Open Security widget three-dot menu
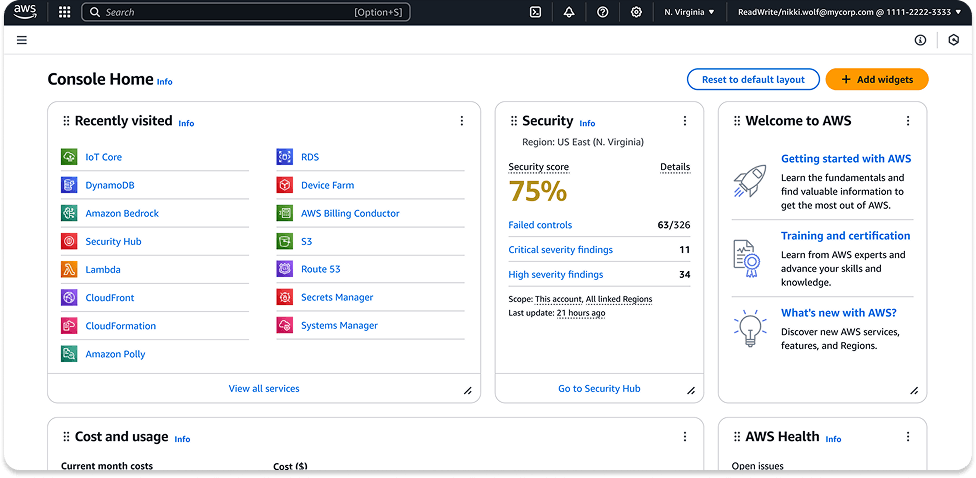 [685, 121]
